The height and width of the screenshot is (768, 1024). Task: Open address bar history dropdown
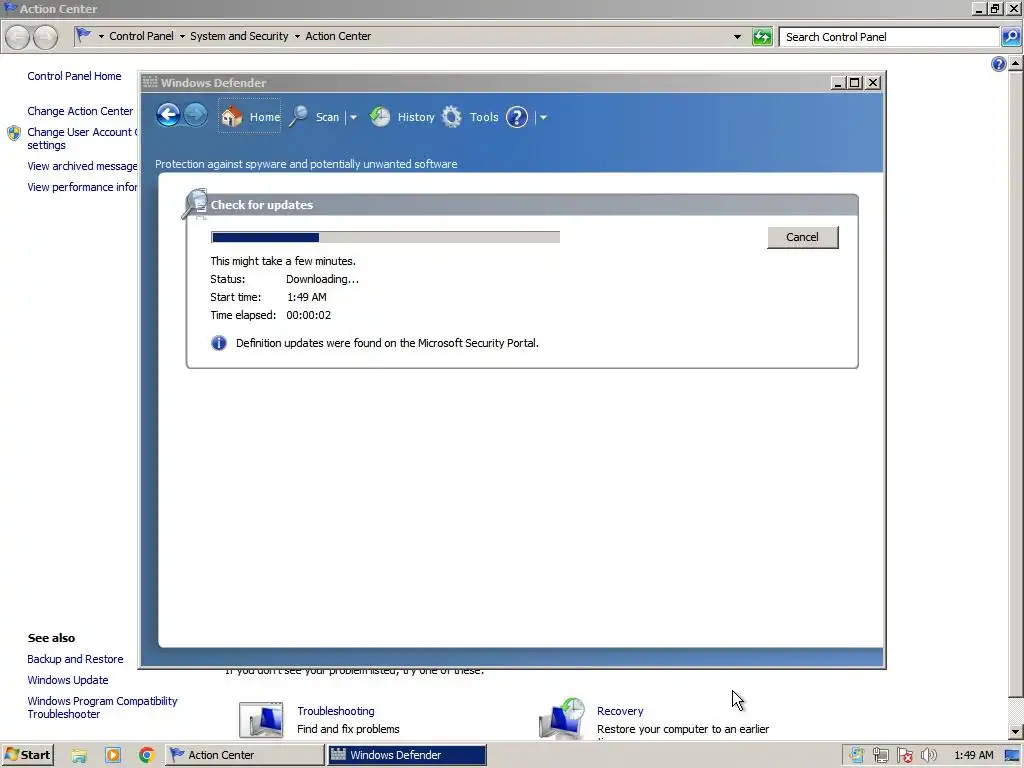[737, 37]
